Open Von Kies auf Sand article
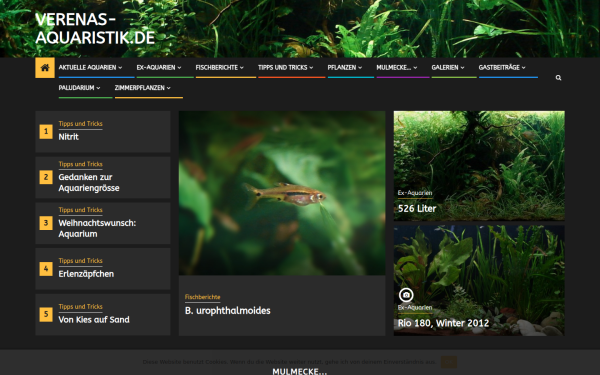Viewport: 600px width, 375px height. 94,320
